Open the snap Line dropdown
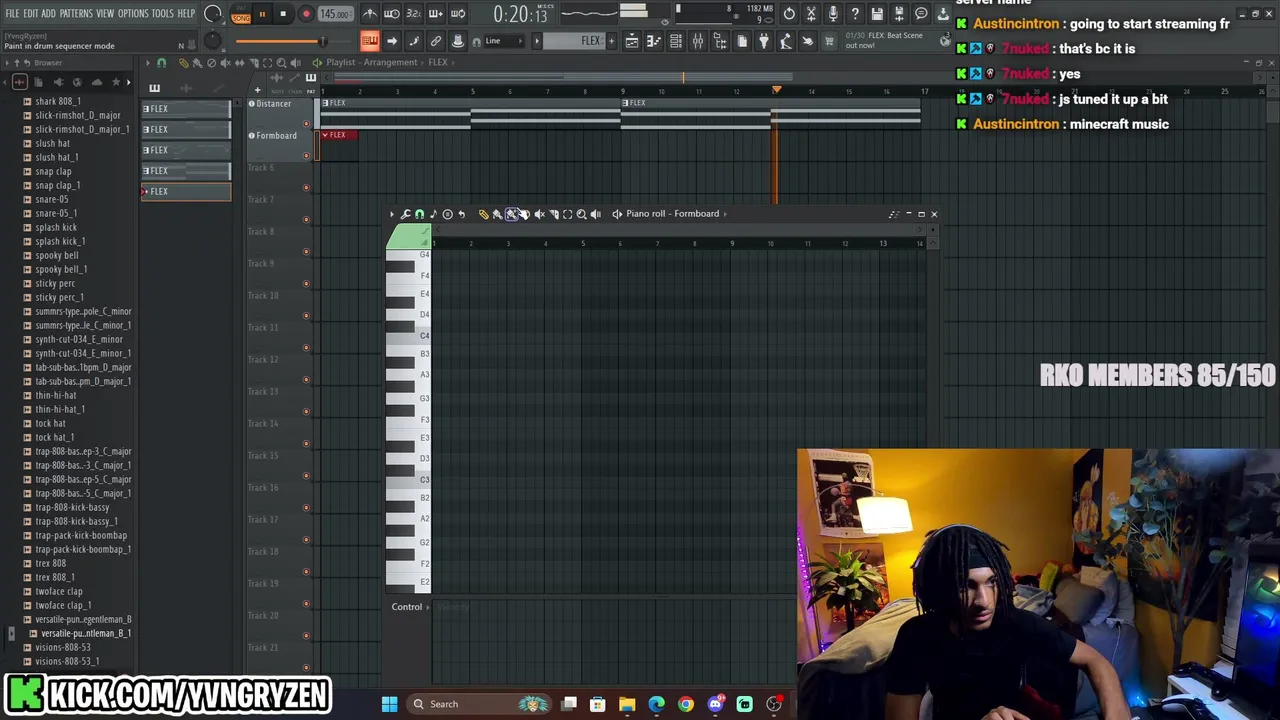The width and height of the screenshot is (1280, 720). pos(503,41)
